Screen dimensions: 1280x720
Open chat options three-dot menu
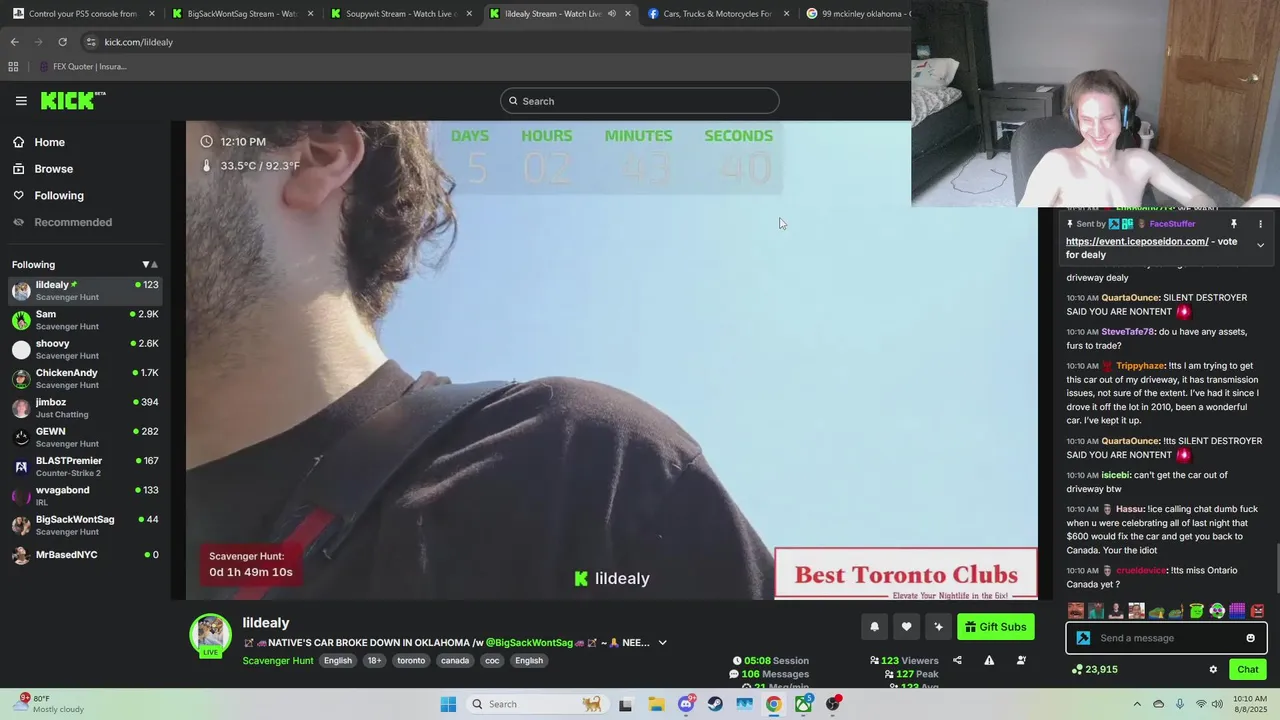tap(1260, 224)
